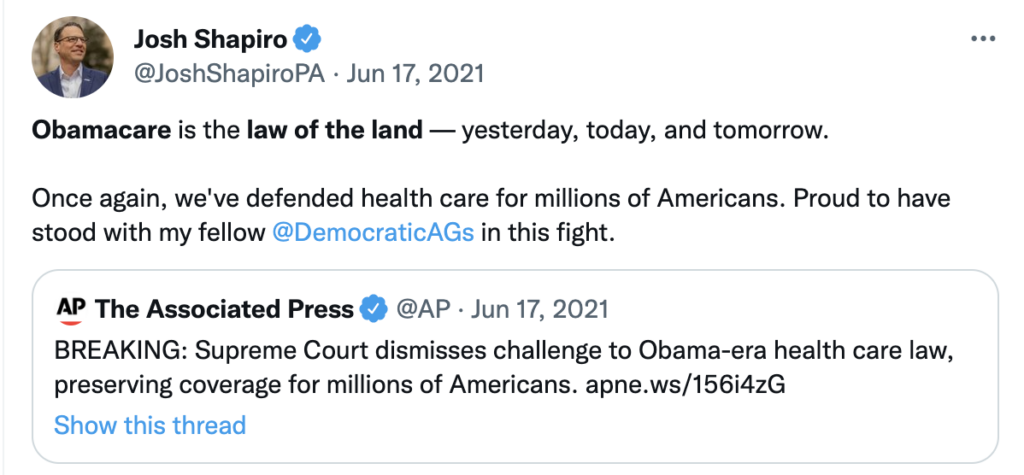The image size is (1024, 475).
Task: Click Josh Shapiro's profile avatar photo
Action: coord(72,58)
